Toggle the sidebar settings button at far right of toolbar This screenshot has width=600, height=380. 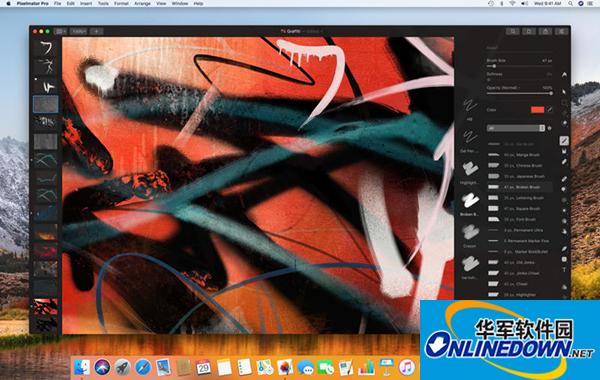(561, 31)
